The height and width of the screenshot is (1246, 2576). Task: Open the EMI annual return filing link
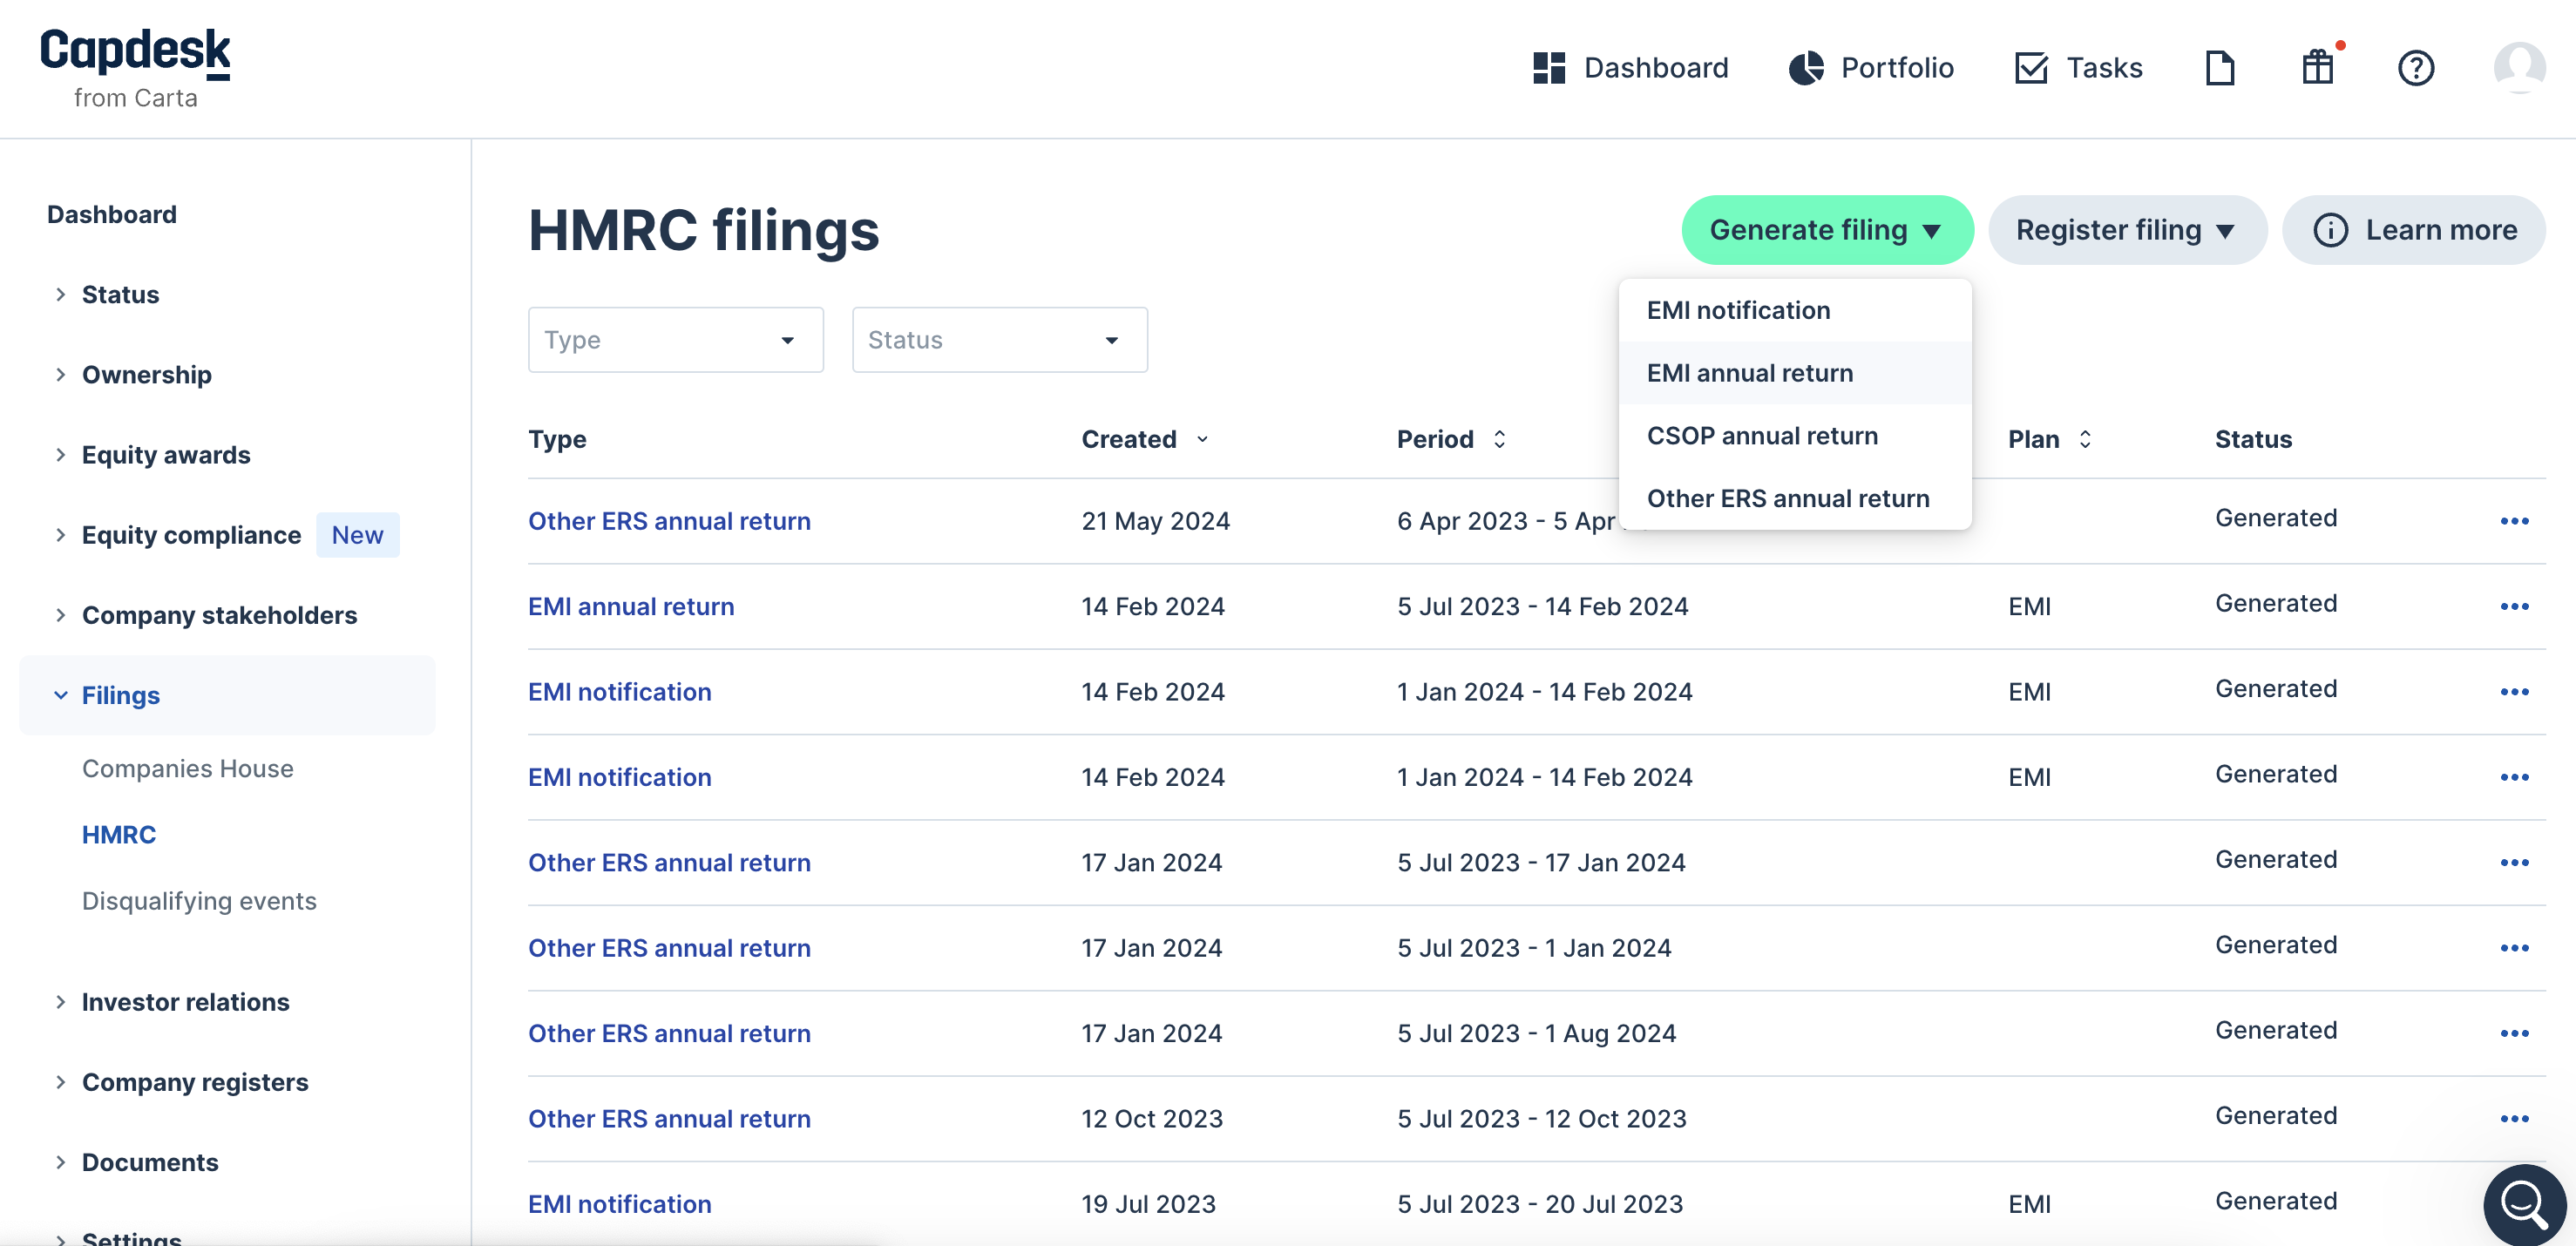coord(631,605)
